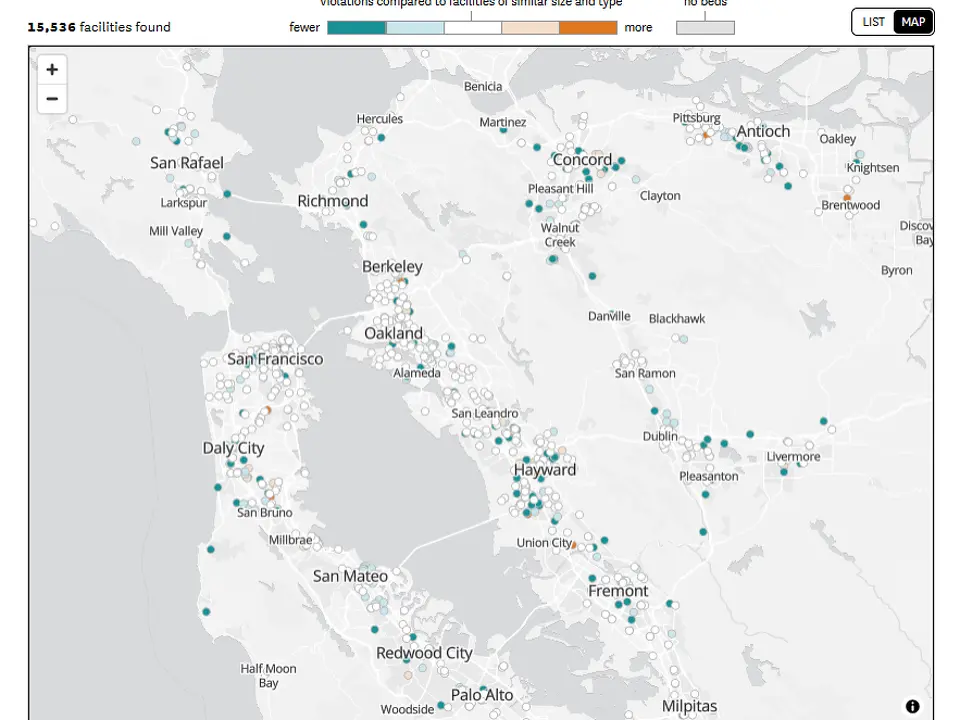Click the facilities found count text
The width and height of the screenshot is (960, 720).
[x=99, y=27]
